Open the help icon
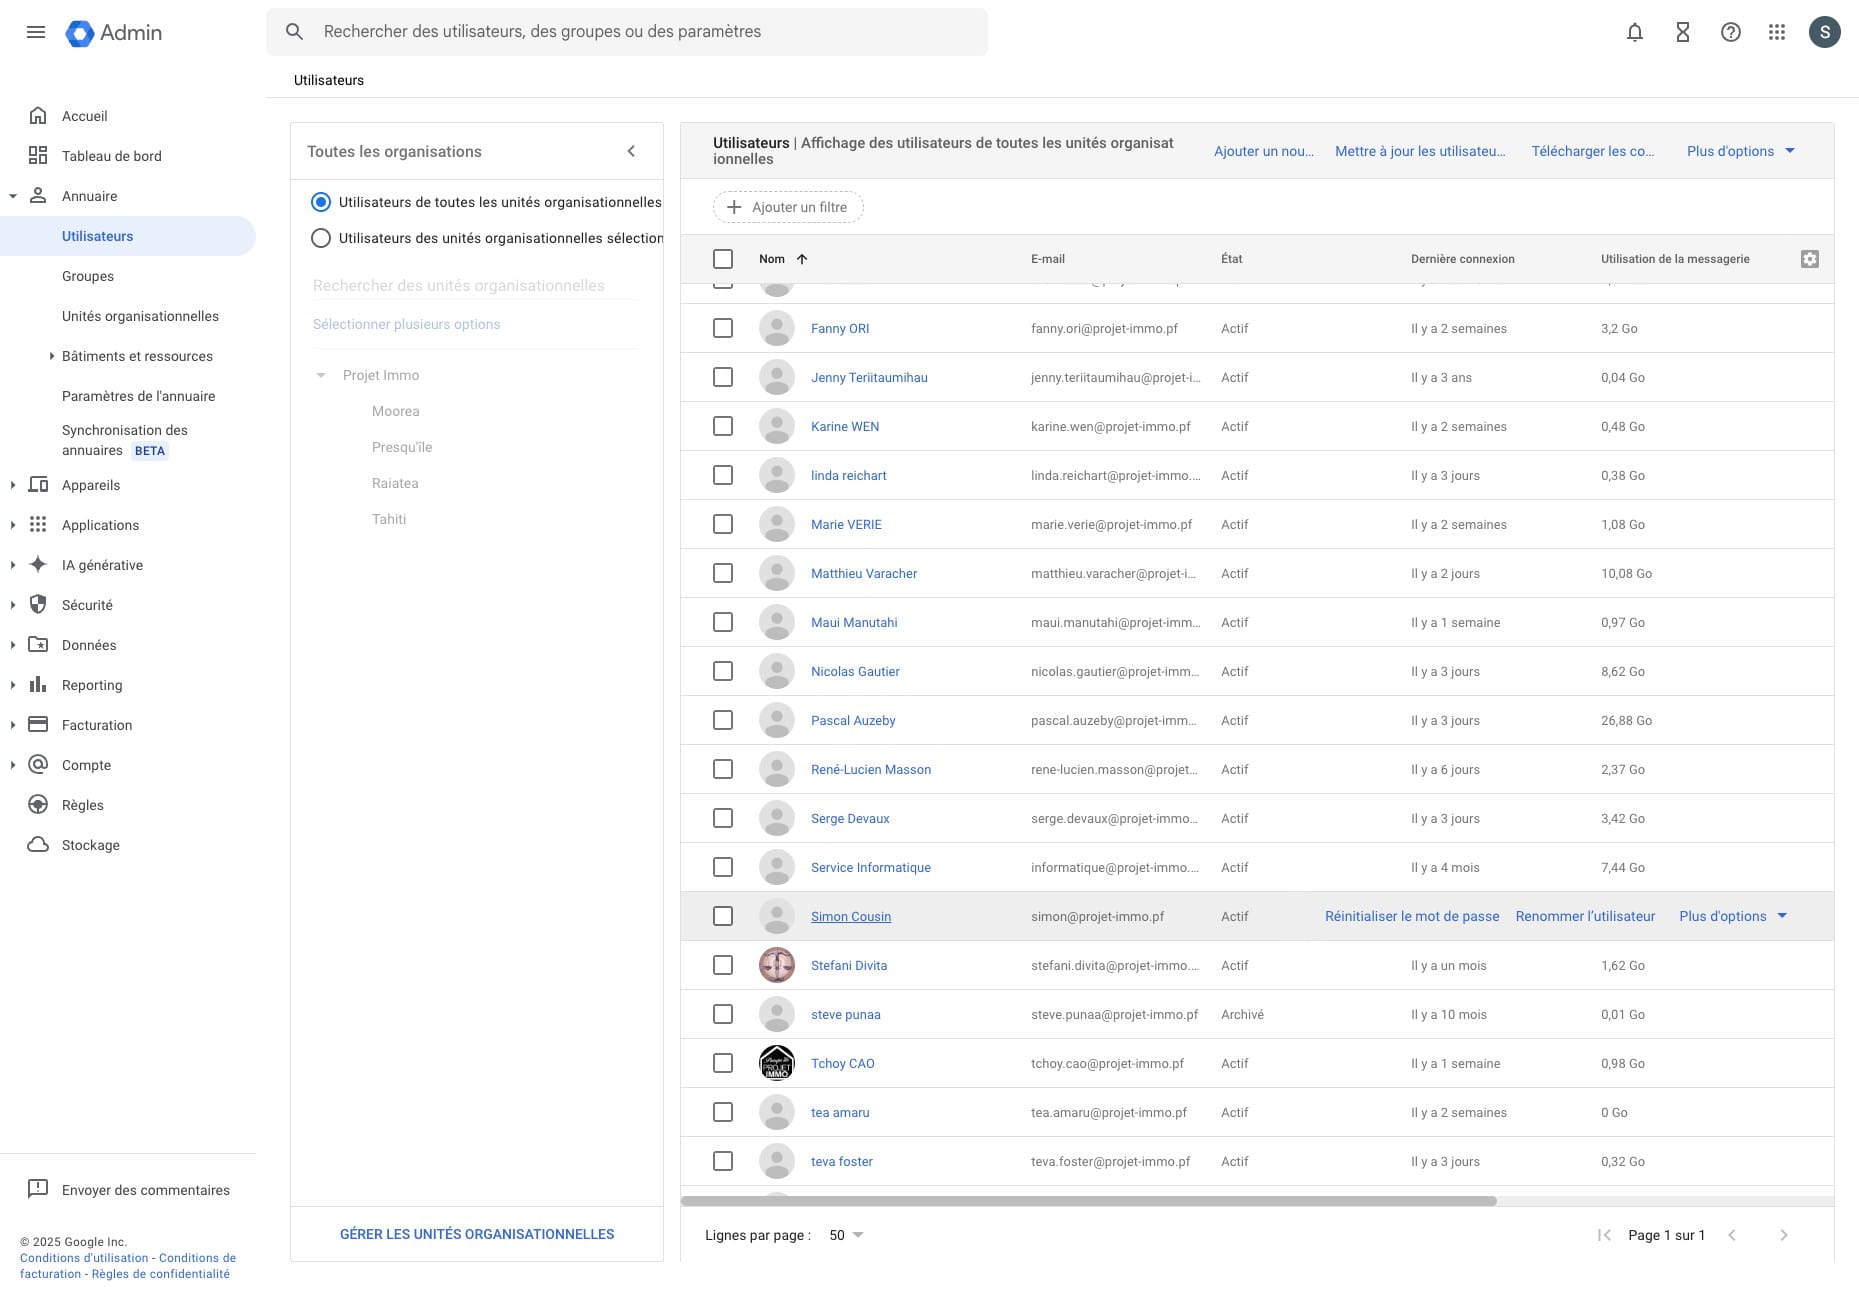 pos(1730,32)
